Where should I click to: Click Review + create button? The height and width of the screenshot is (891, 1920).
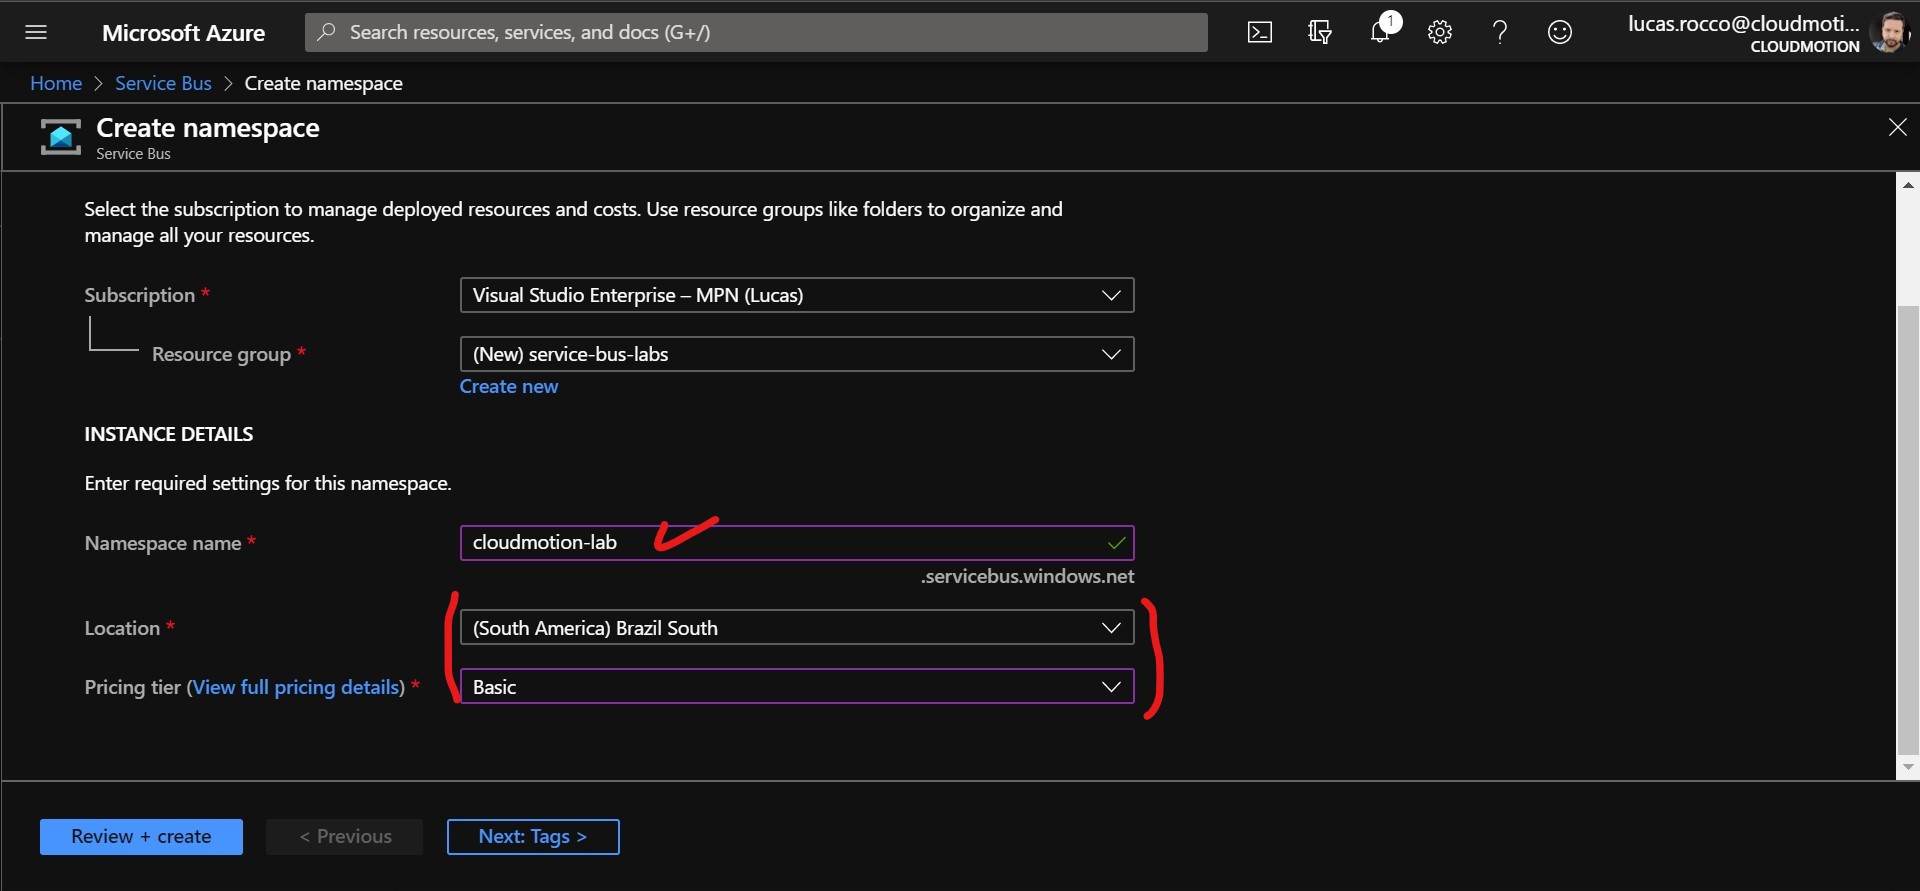tap(141, 837)
